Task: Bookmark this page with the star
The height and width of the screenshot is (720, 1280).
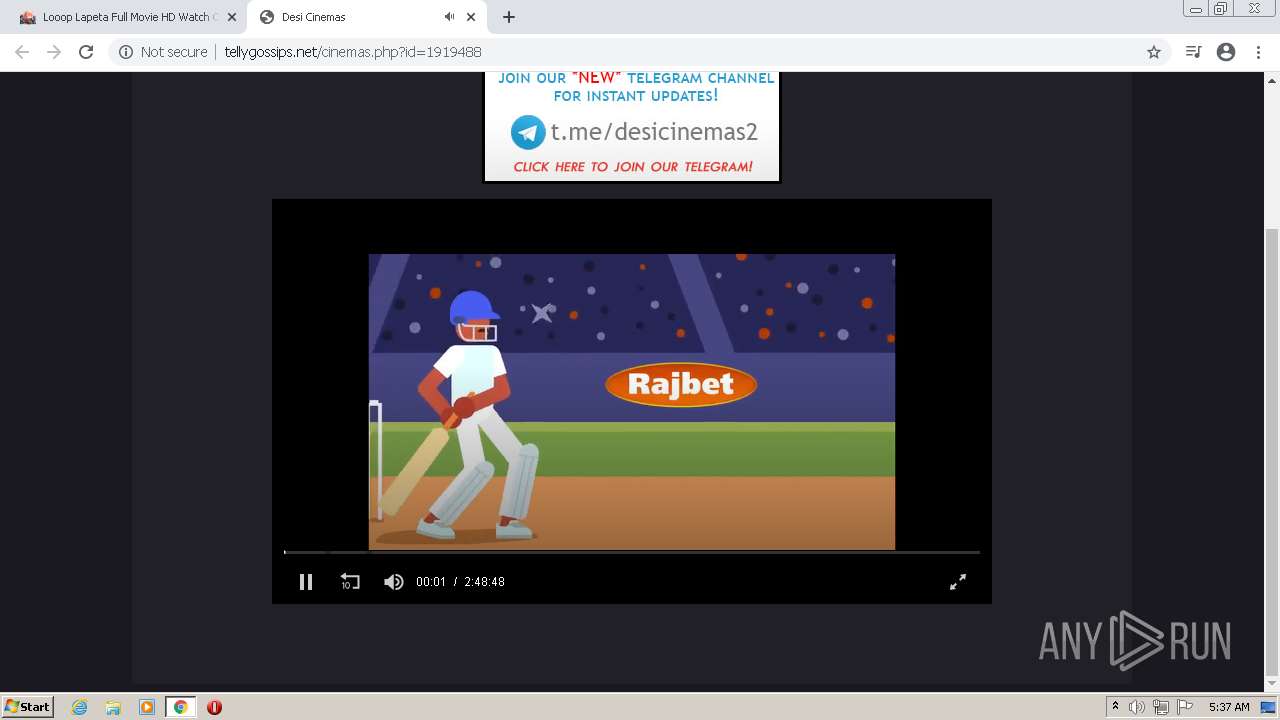Action: click(x=1154, y=52)
